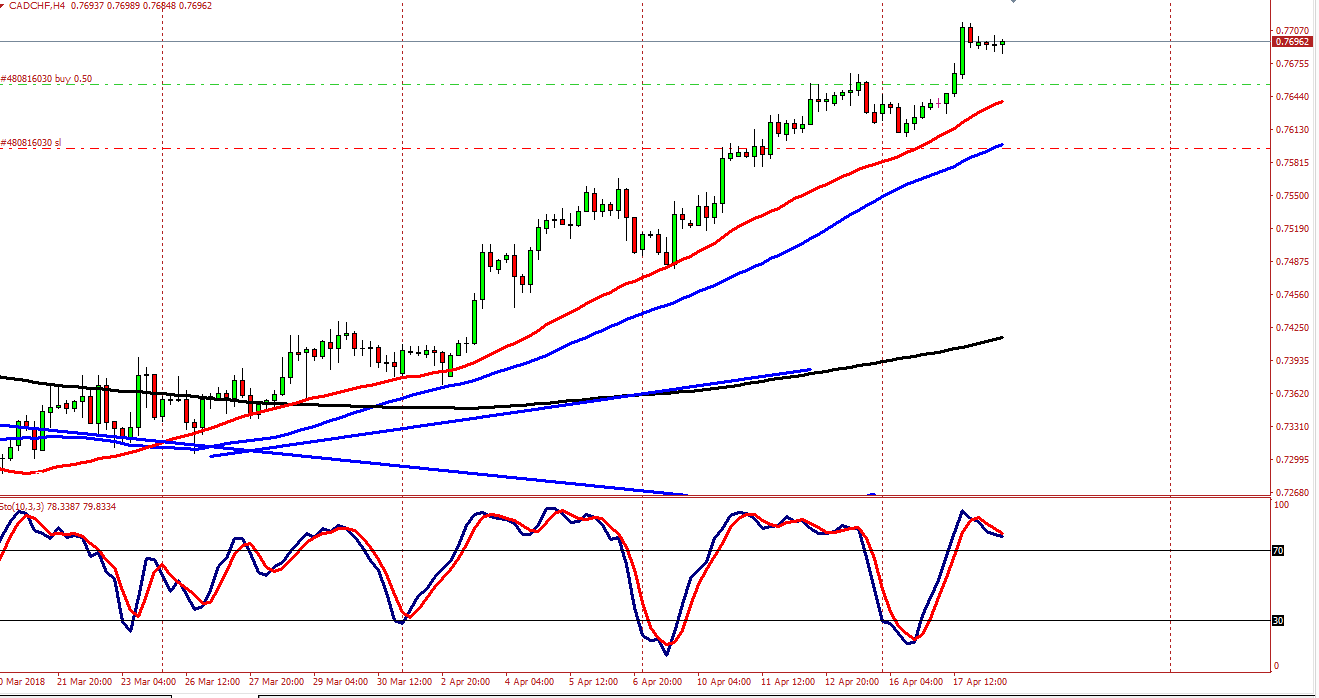Click the stochastic level 70 tag

click(x=1278, y=551)
